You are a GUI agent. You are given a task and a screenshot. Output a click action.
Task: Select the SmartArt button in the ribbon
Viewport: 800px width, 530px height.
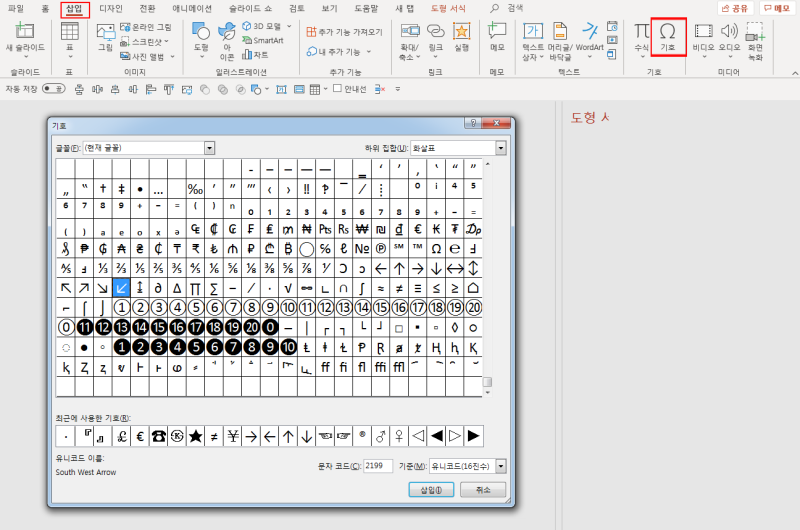click(x=265, y=40)
